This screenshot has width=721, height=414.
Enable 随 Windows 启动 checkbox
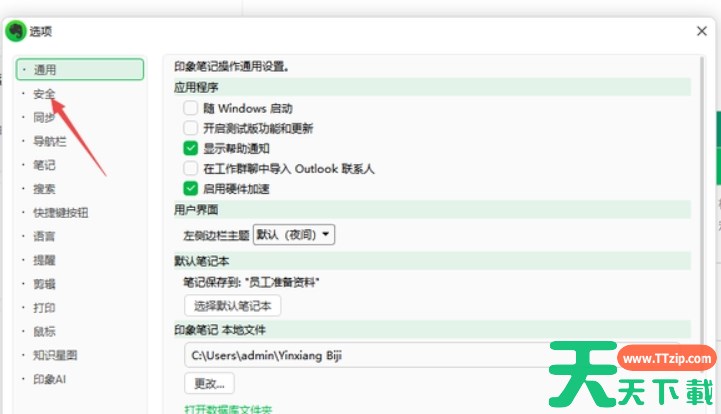(x=190, y=108)
